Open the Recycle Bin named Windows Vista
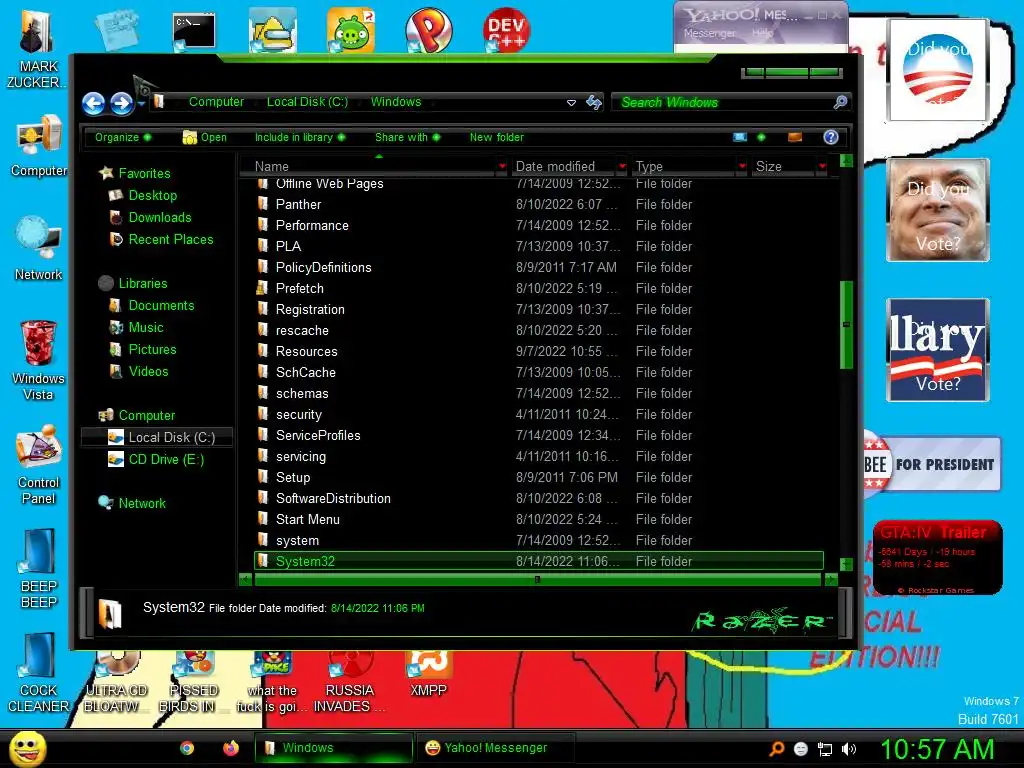 (x=38, y=361)
